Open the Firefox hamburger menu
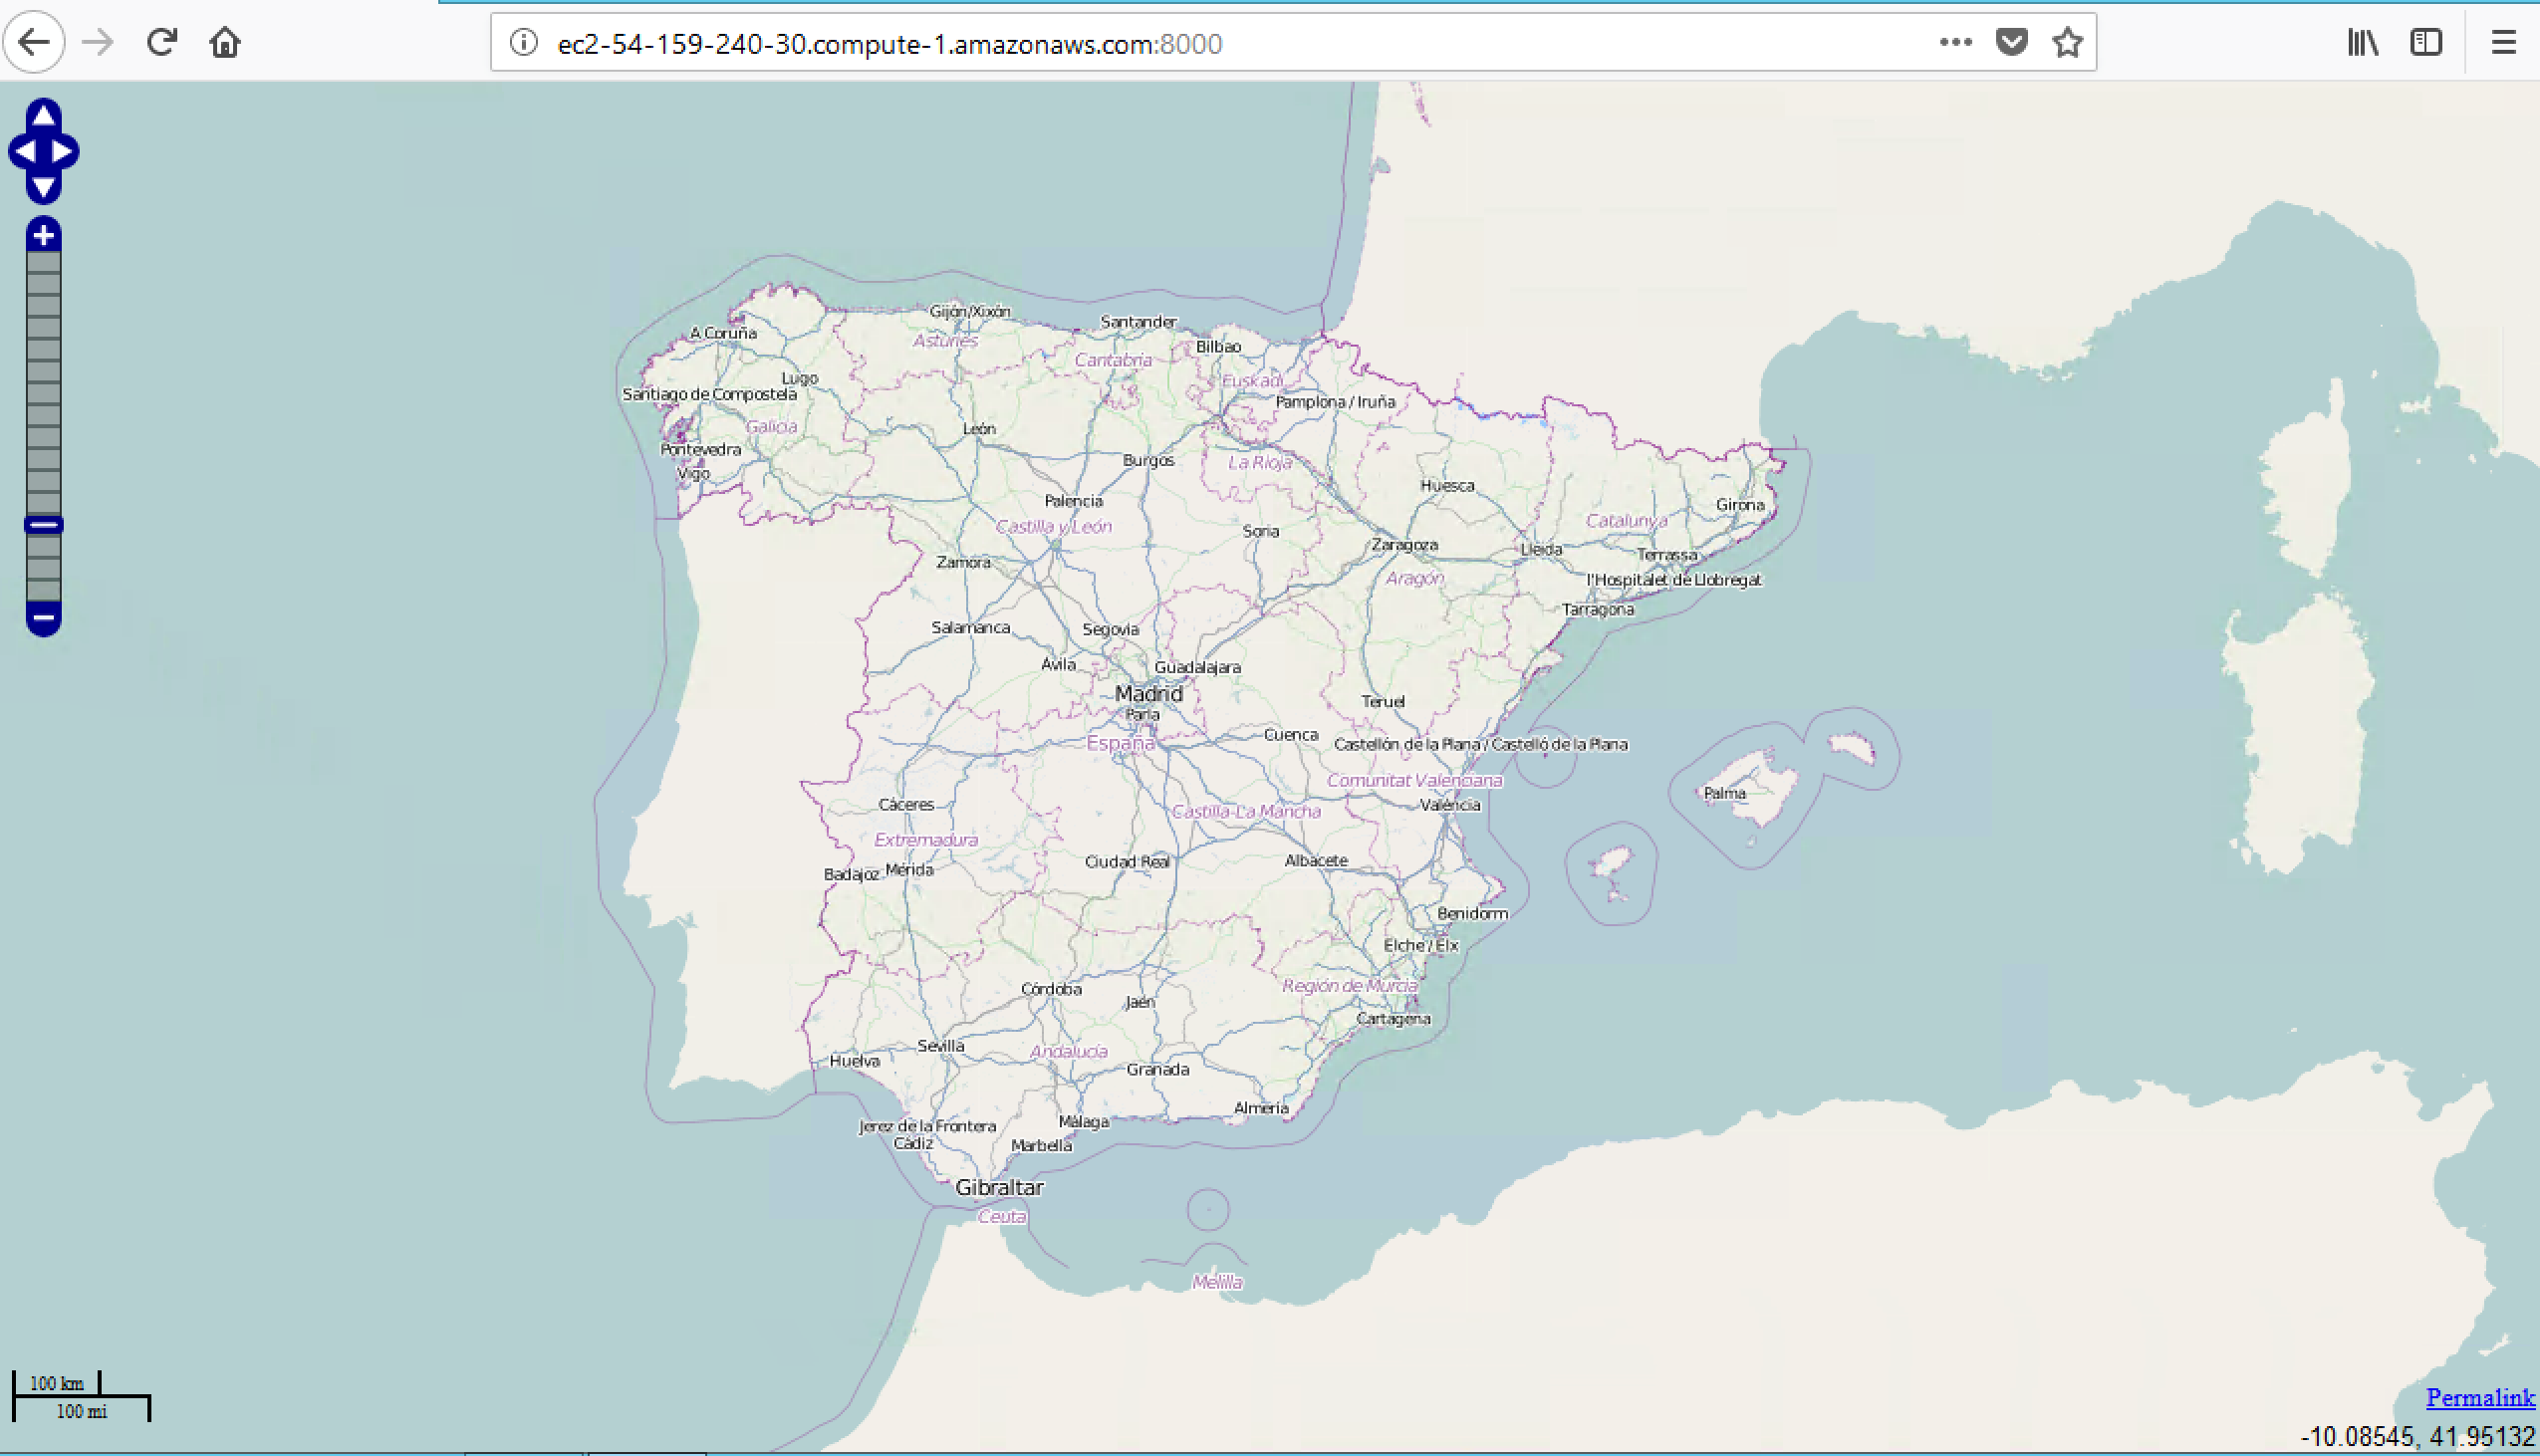The height and width of the screenshot is (1456, 2540). coord(2503,43)
